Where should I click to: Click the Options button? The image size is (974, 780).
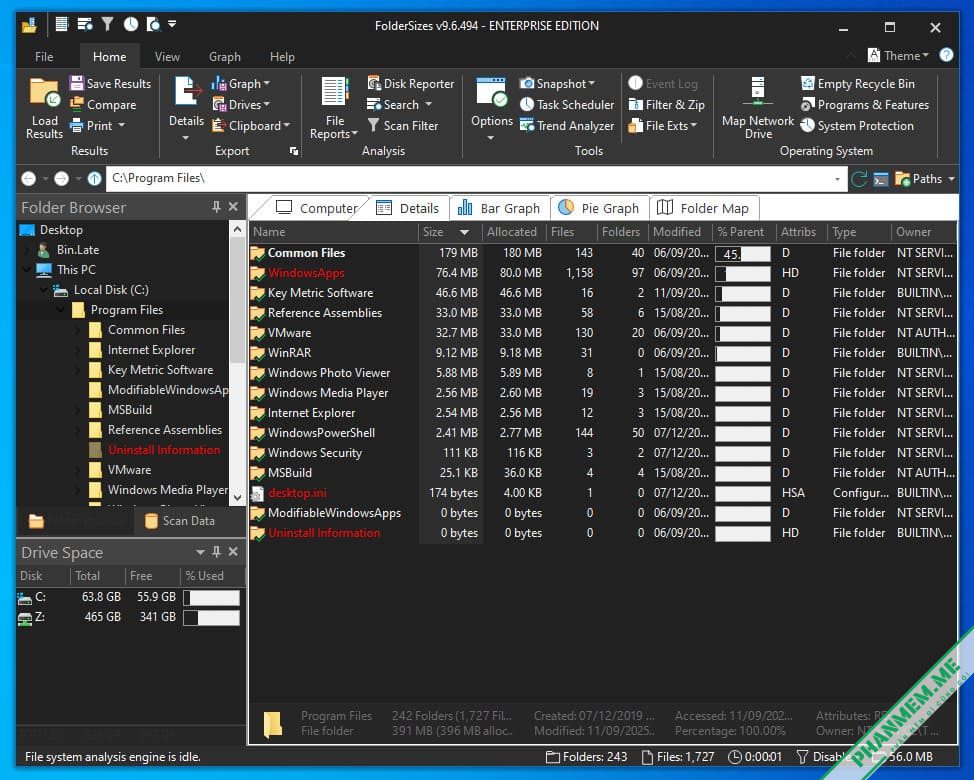(x=491, y=107)
